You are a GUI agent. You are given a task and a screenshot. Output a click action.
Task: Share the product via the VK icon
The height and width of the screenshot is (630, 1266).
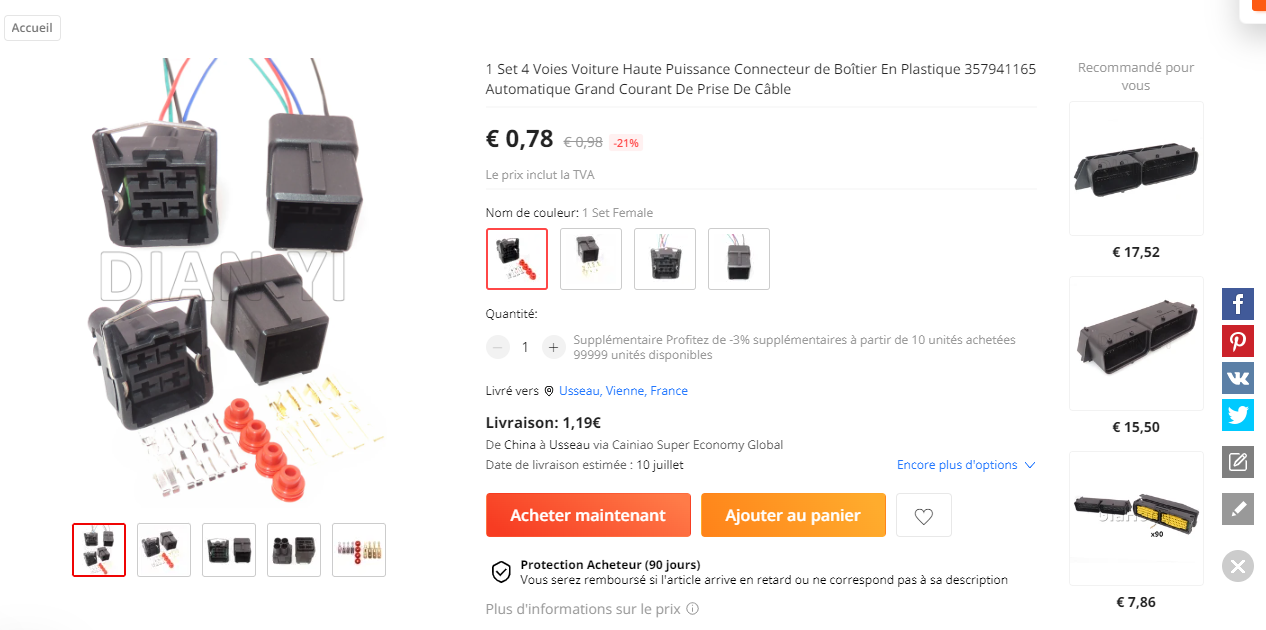pyautogui.click(x=1237, y=378)
